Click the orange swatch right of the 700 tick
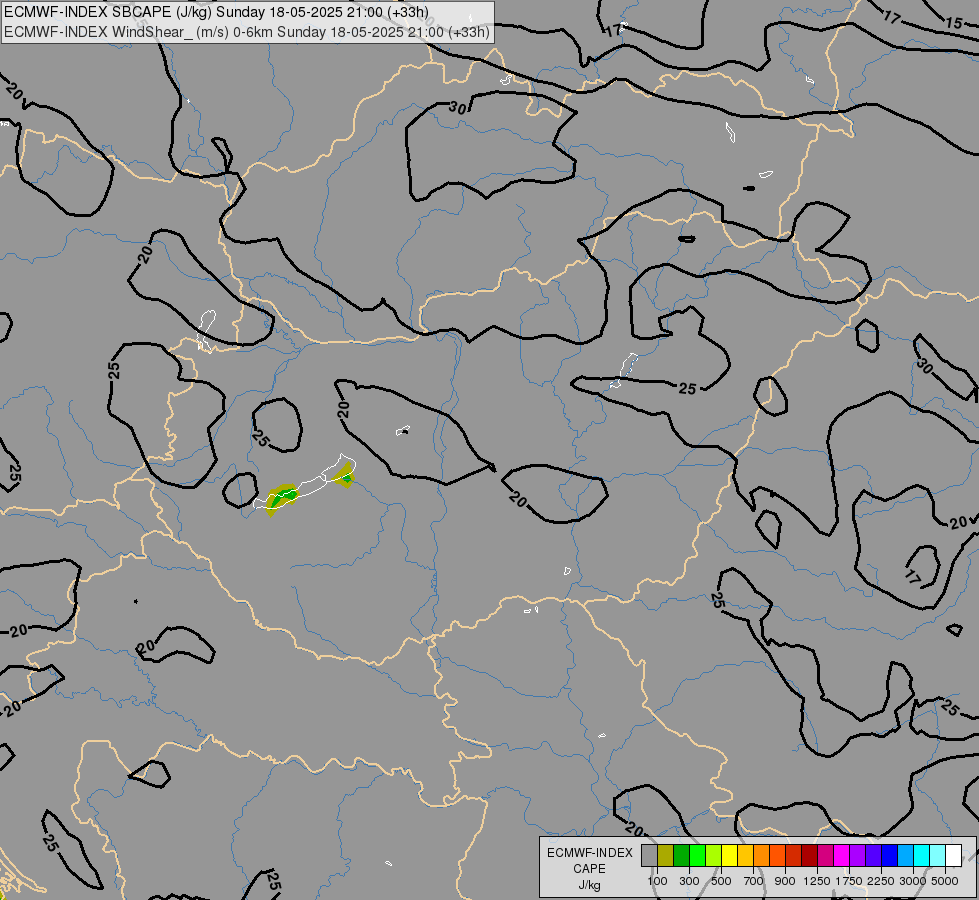The width and height of the screenshot is (979, 900). [x=762, y=856]
